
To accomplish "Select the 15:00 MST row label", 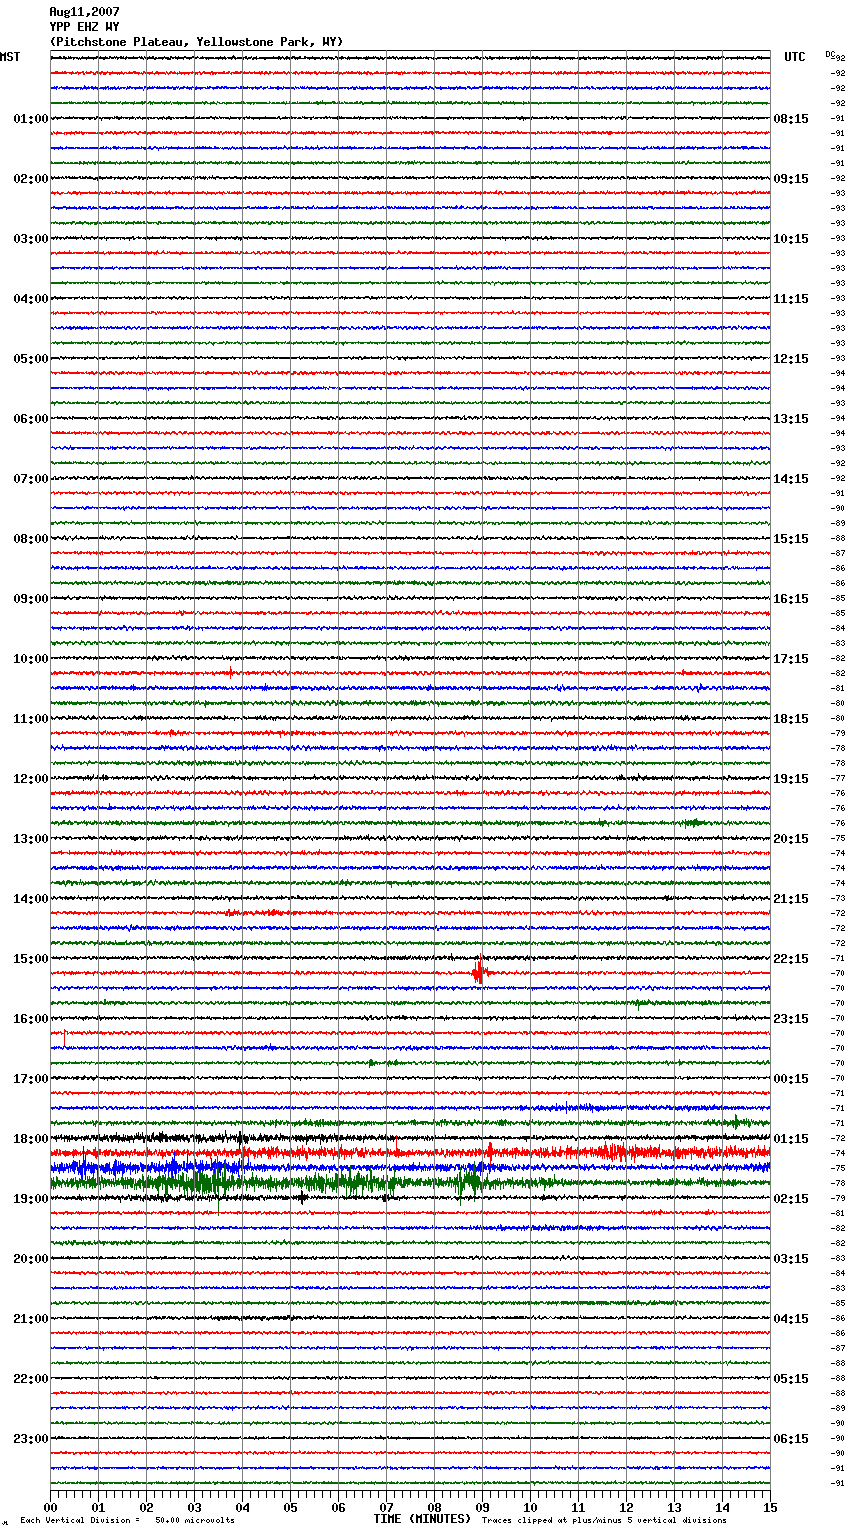I will point(31,959).
